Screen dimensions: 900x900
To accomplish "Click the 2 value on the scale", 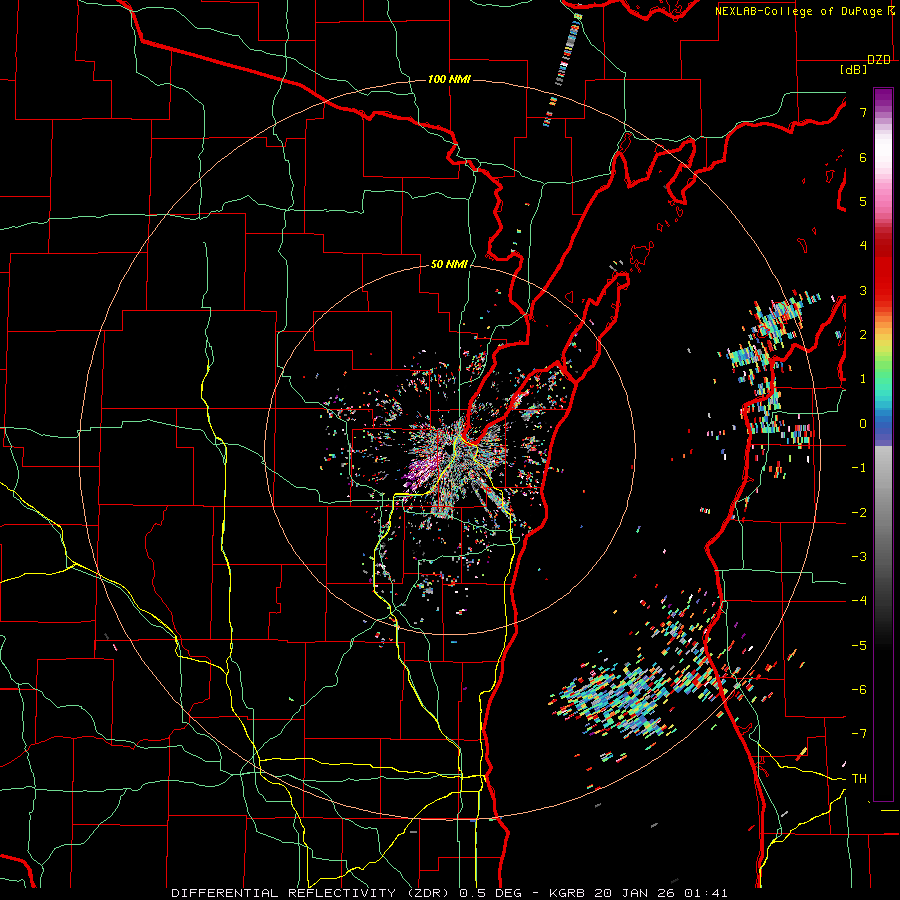I will click(863, 335).
